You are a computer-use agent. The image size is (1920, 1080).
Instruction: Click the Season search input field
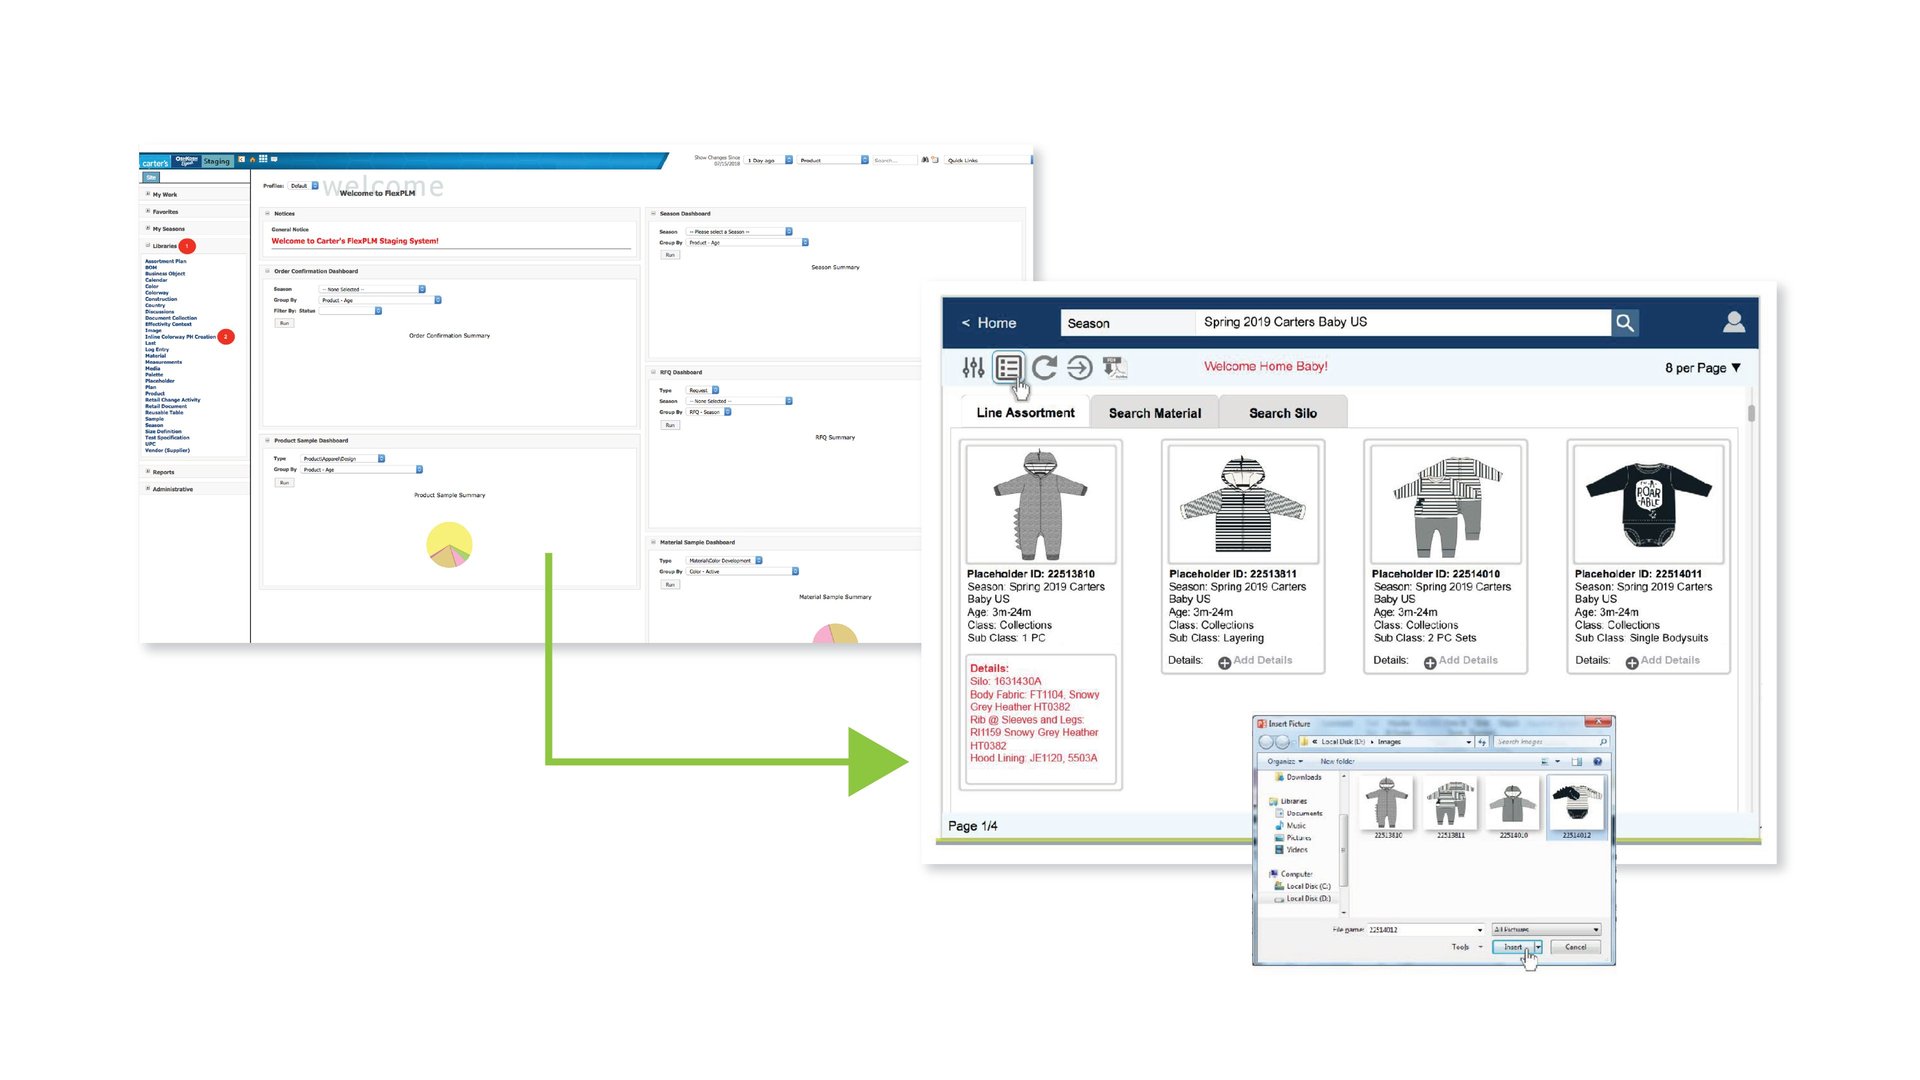(x=1403, y=322)
